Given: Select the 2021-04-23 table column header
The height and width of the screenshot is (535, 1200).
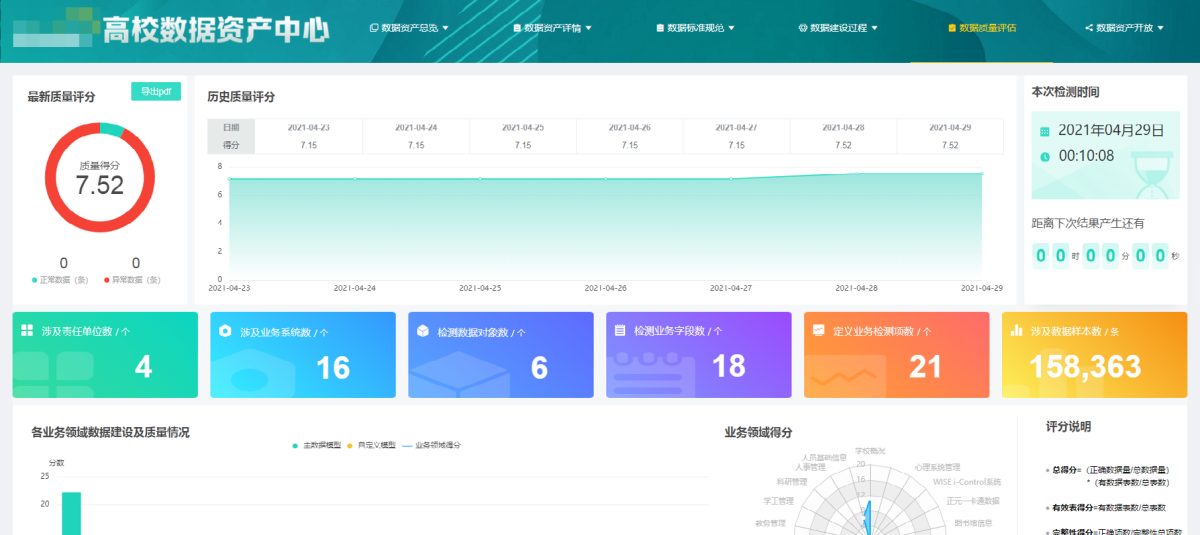Looking at the screenshot, I should pos(309,128).
